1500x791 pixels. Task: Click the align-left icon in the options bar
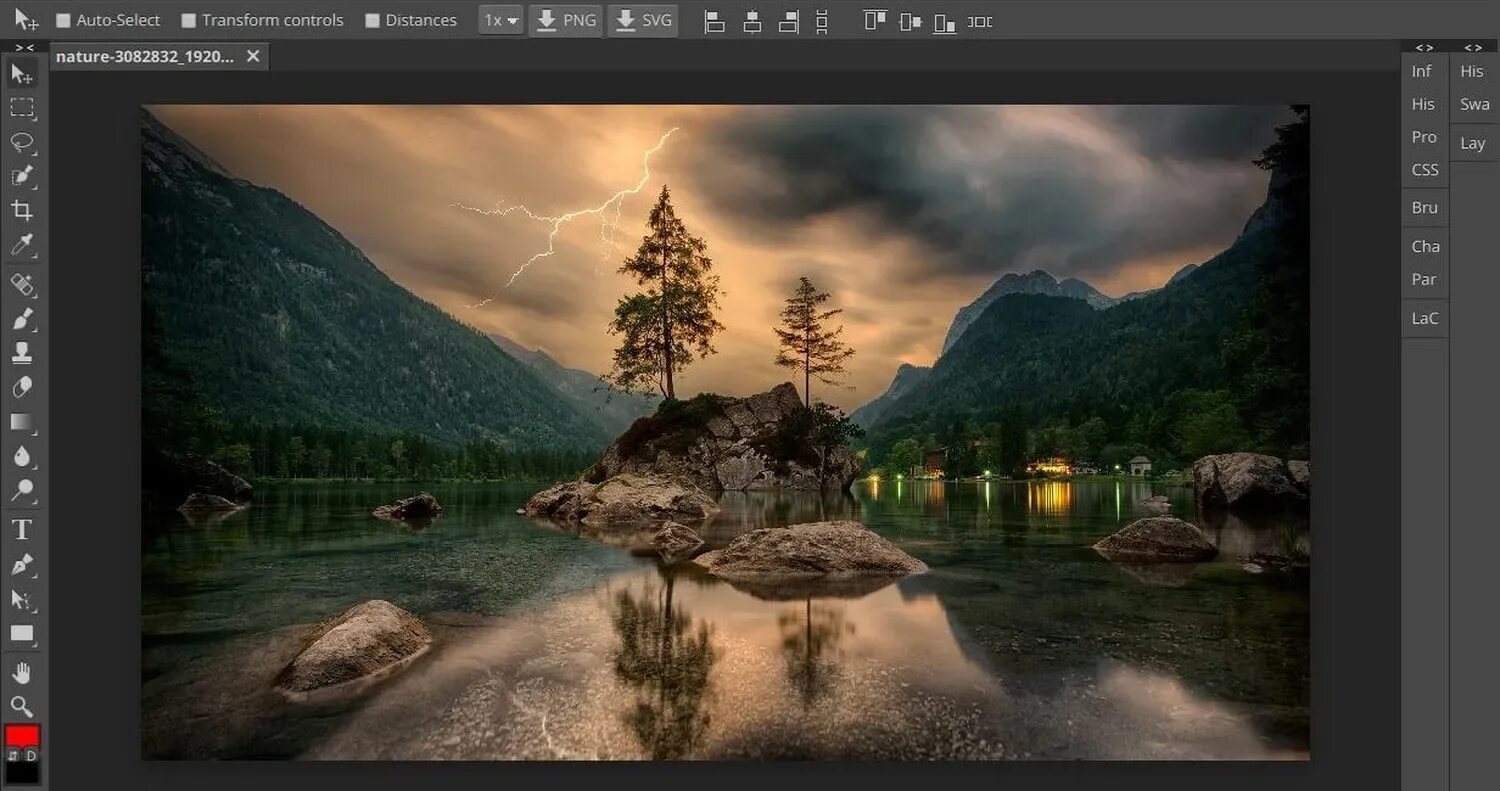(x=714, y=20)
